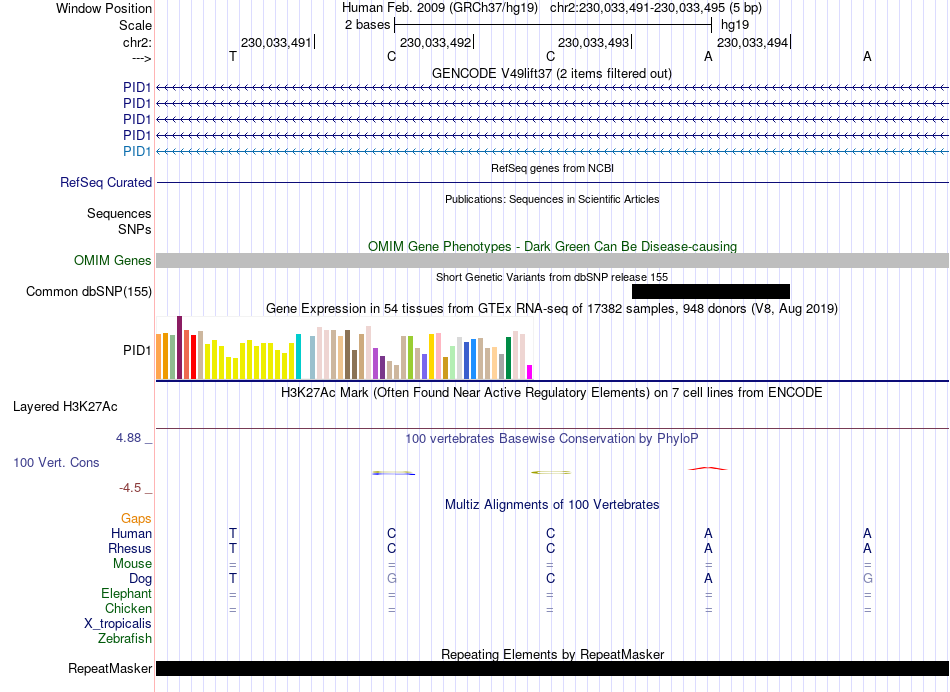This screenshot has width=950, height=692.
Task: Click the Zebrafish alignment row label
Action: point(125,639)
